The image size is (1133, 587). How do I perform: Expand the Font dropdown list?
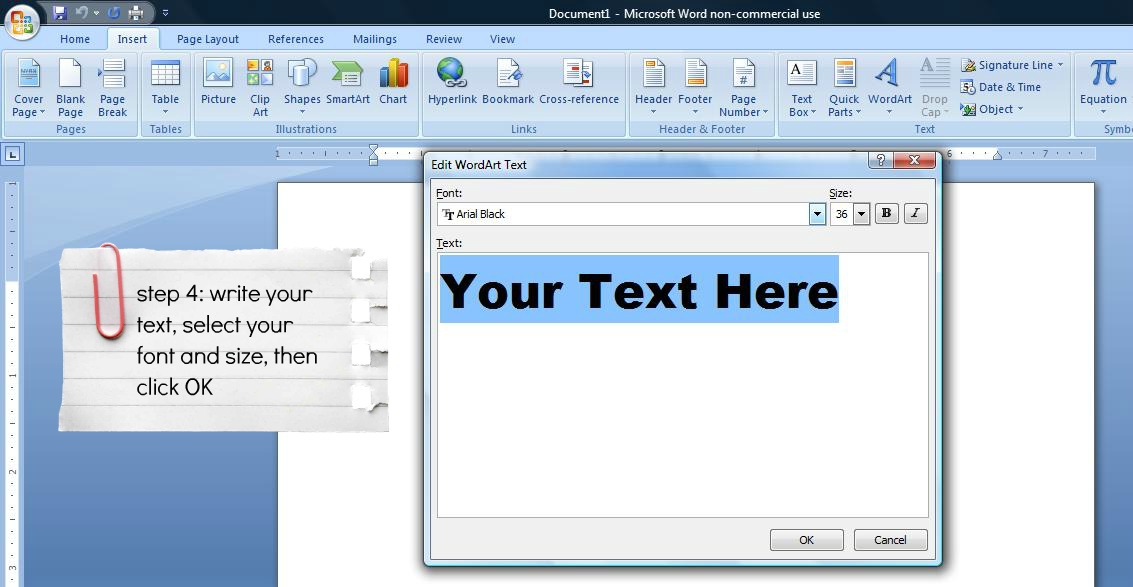click(x=817, y=214)
